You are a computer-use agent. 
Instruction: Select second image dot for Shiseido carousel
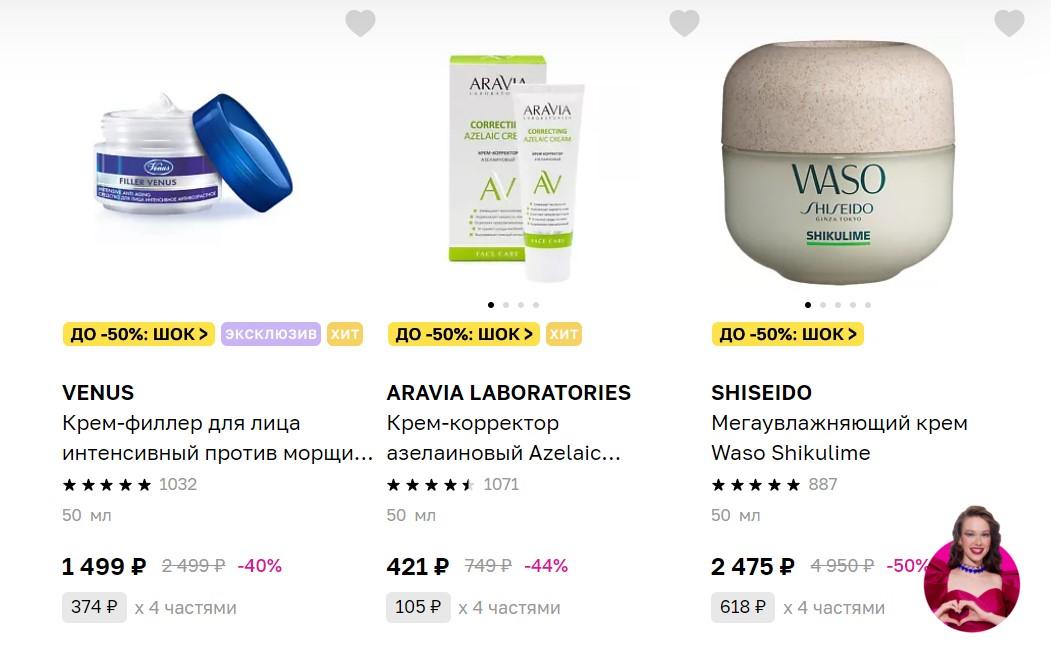coord(823,305)
